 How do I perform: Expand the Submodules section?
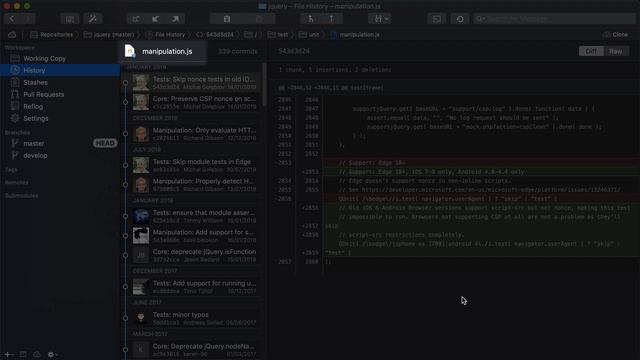pyautogui.click(x=21, y=196)
